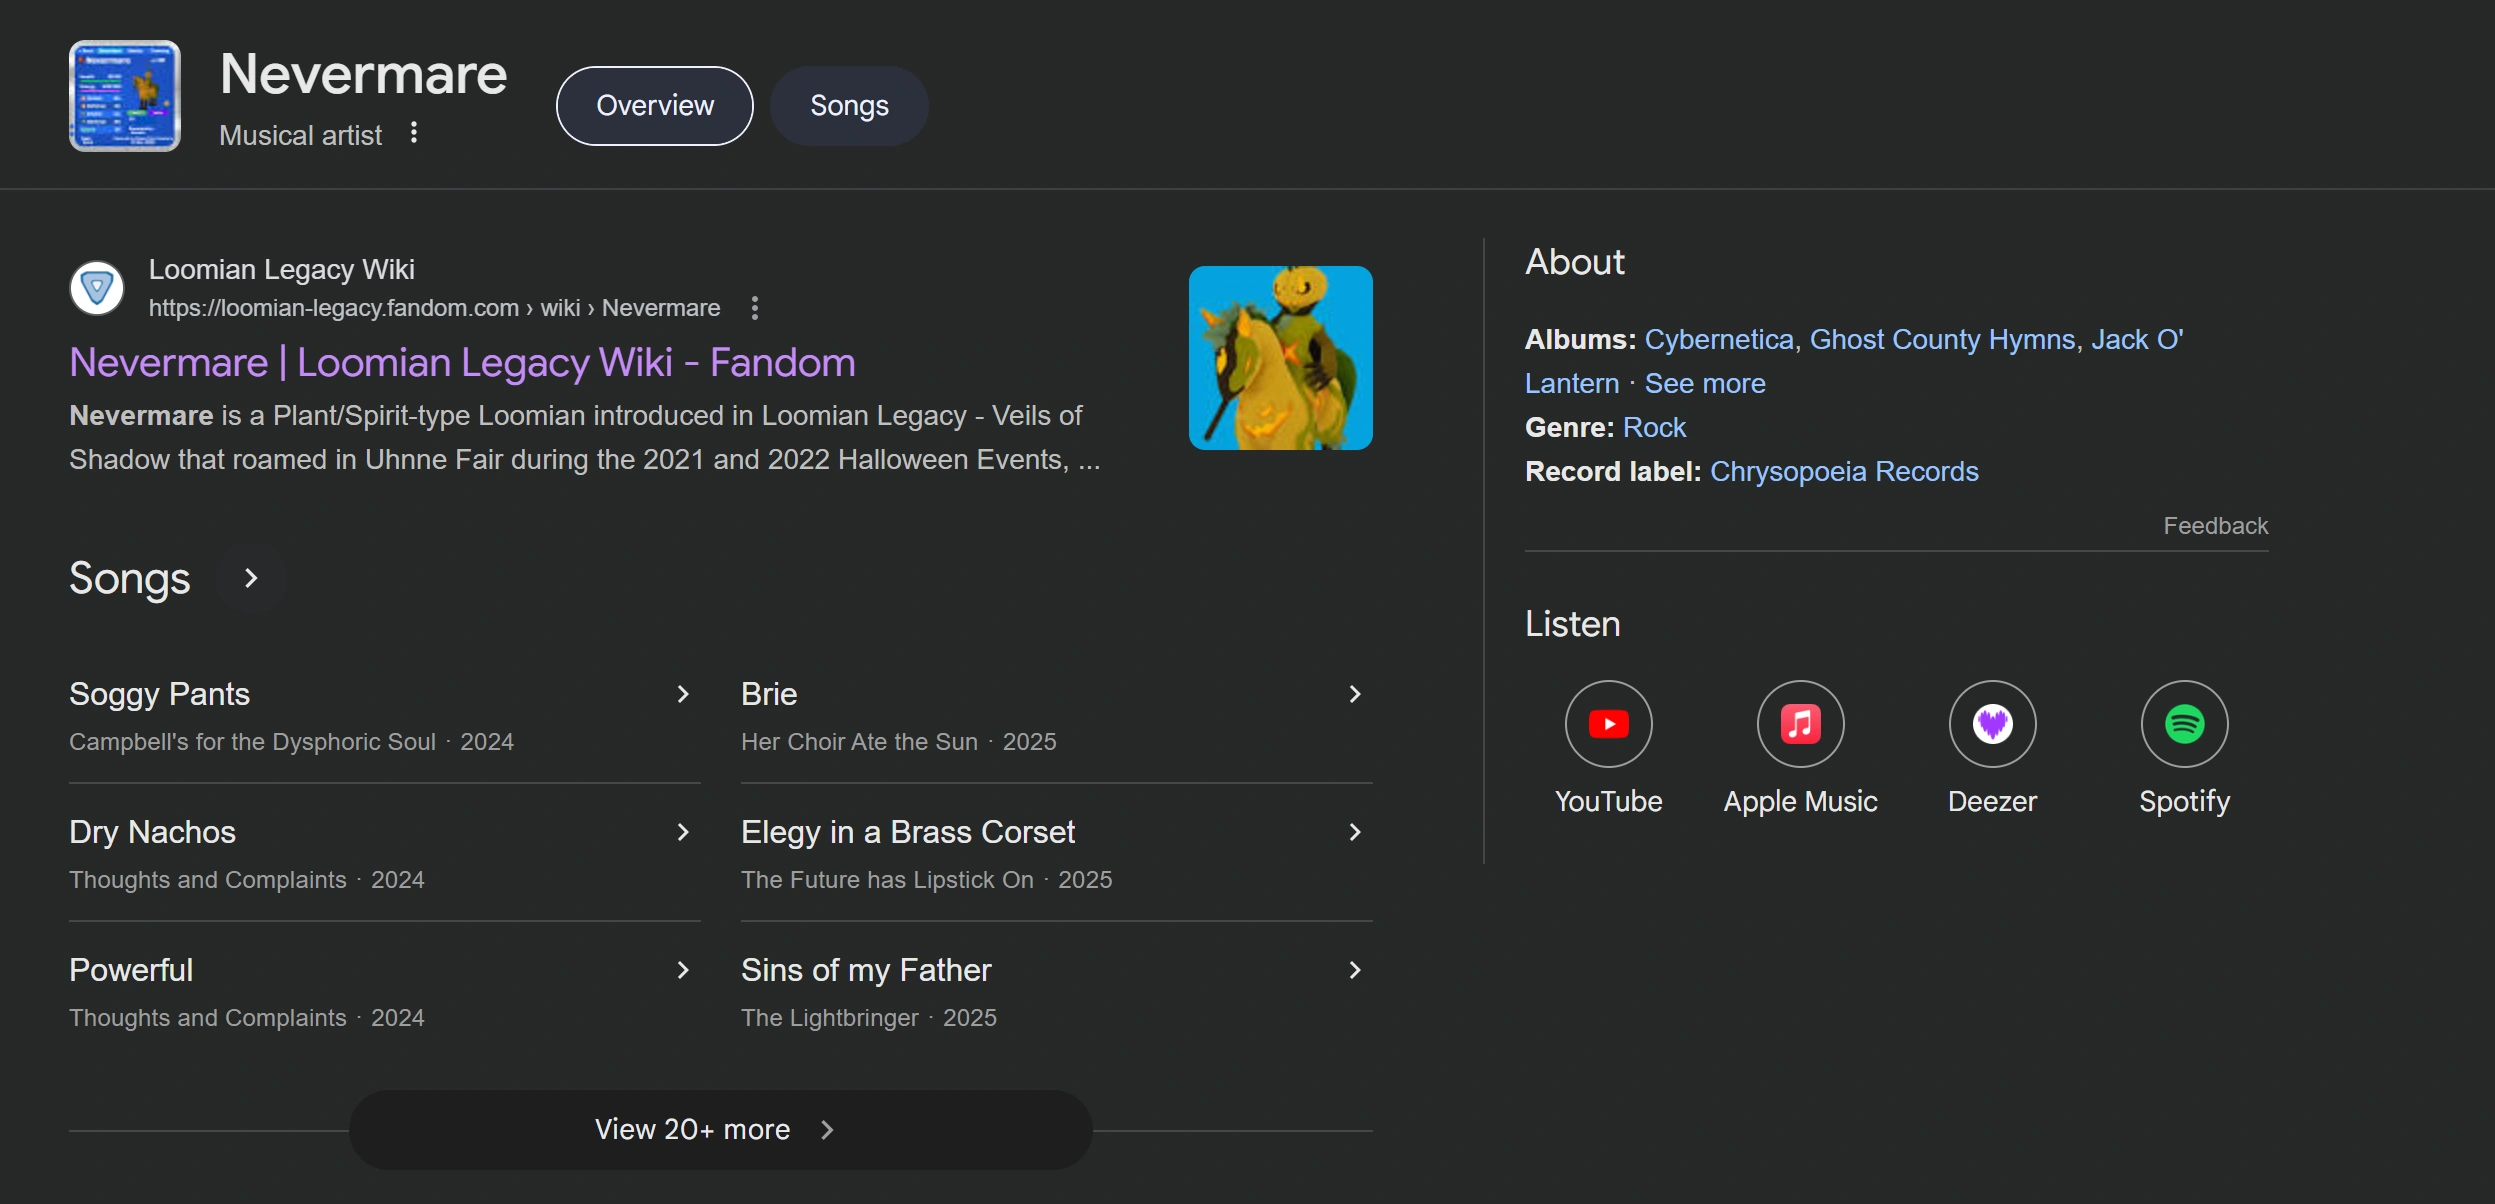2495x1204 pixels.
Task: Expand the Soggy Pants song chevron
Action: pyautogui.click(x=683, y=694)
